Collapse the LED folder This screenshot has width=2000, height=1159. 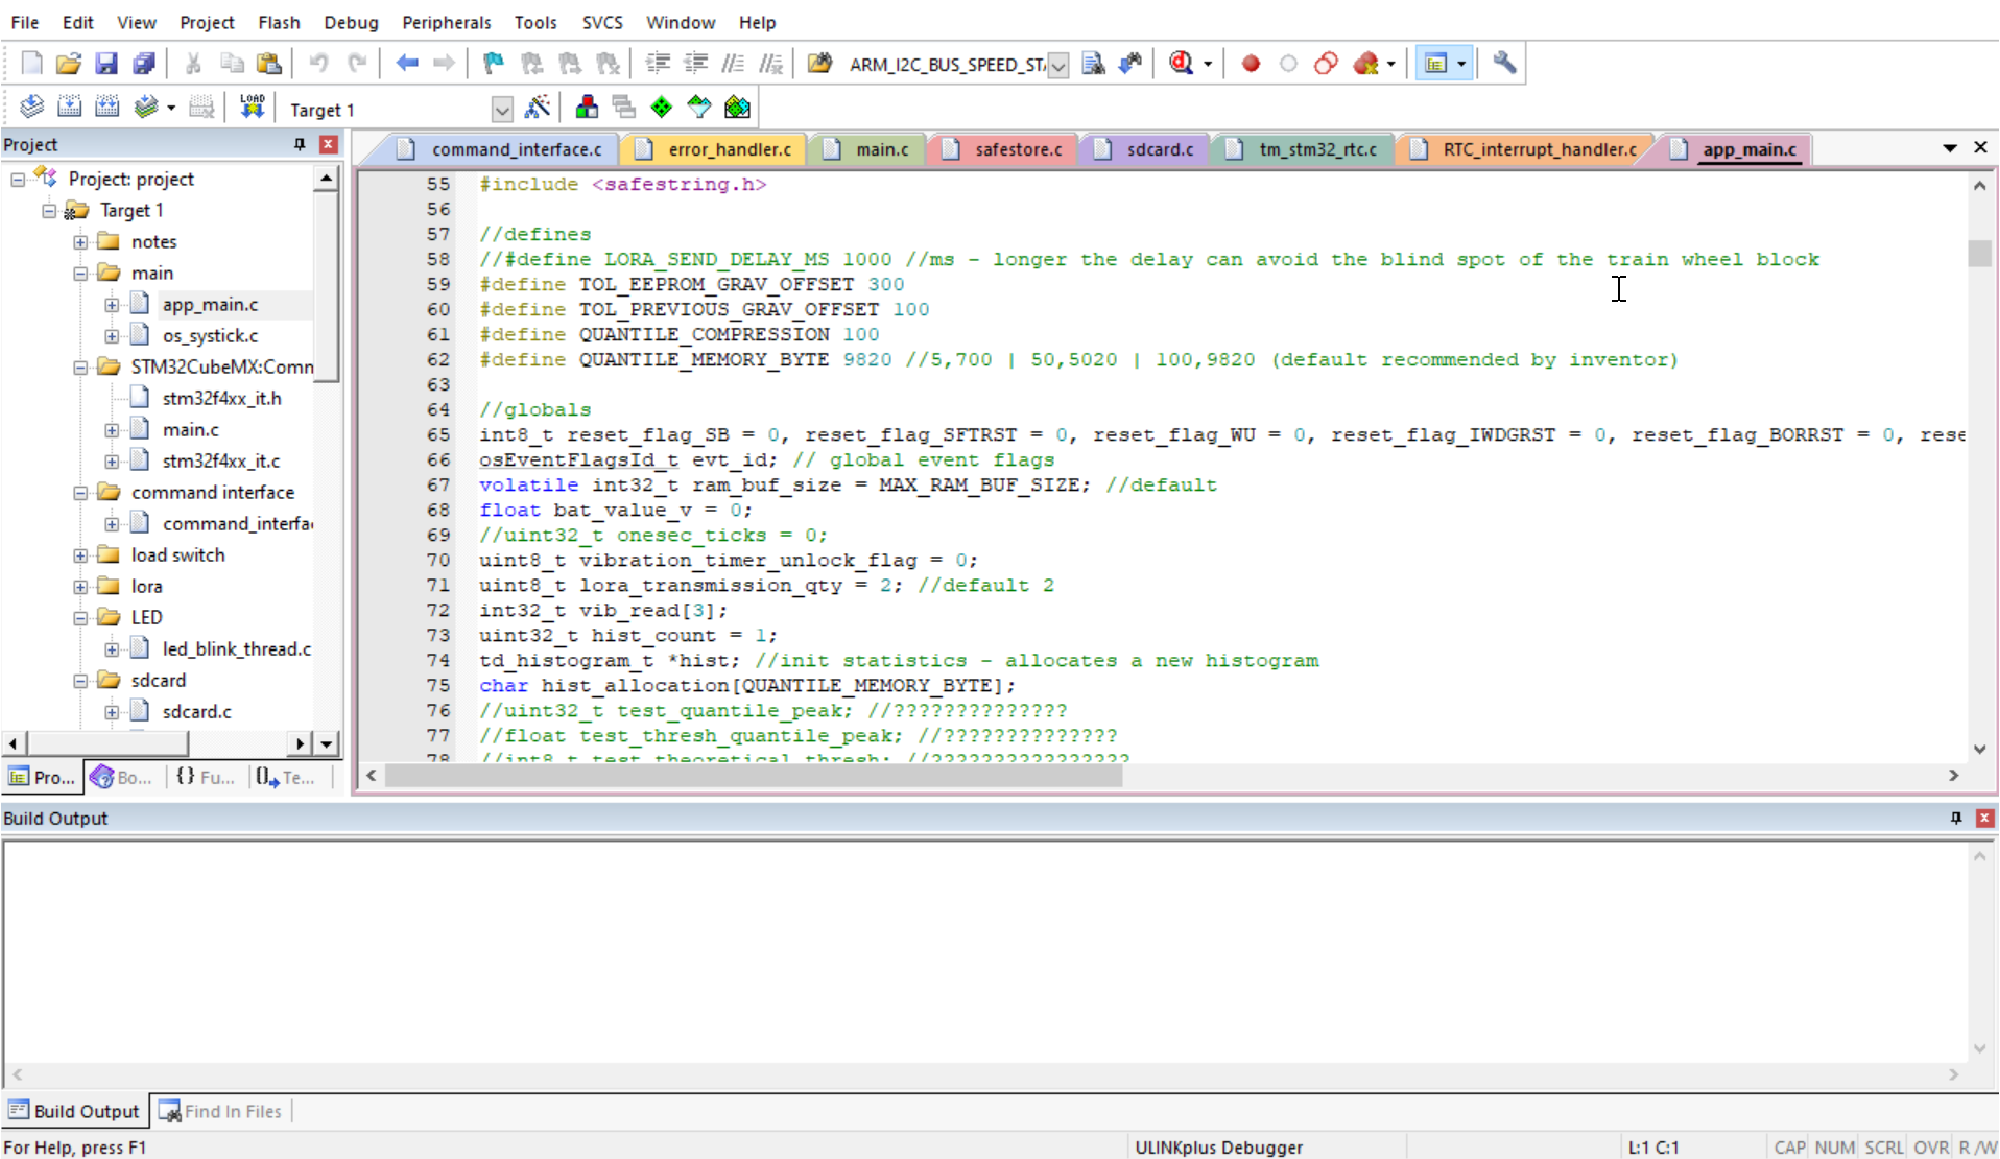(80, 618)
